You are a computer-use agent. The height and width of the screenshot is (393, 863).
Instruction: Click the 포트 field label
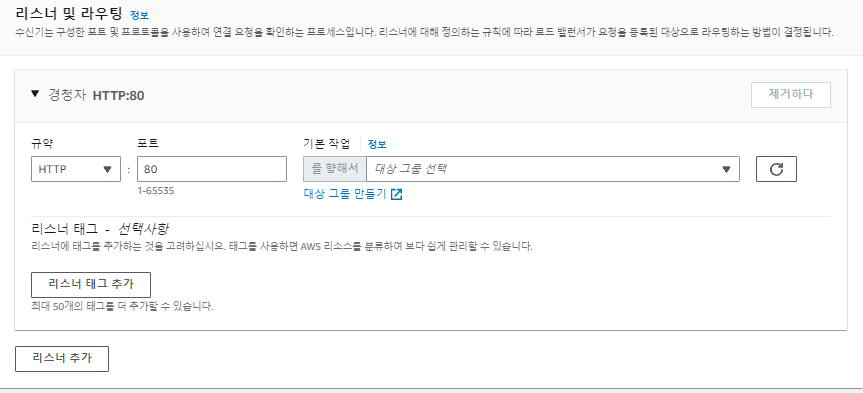pos(148,144)
